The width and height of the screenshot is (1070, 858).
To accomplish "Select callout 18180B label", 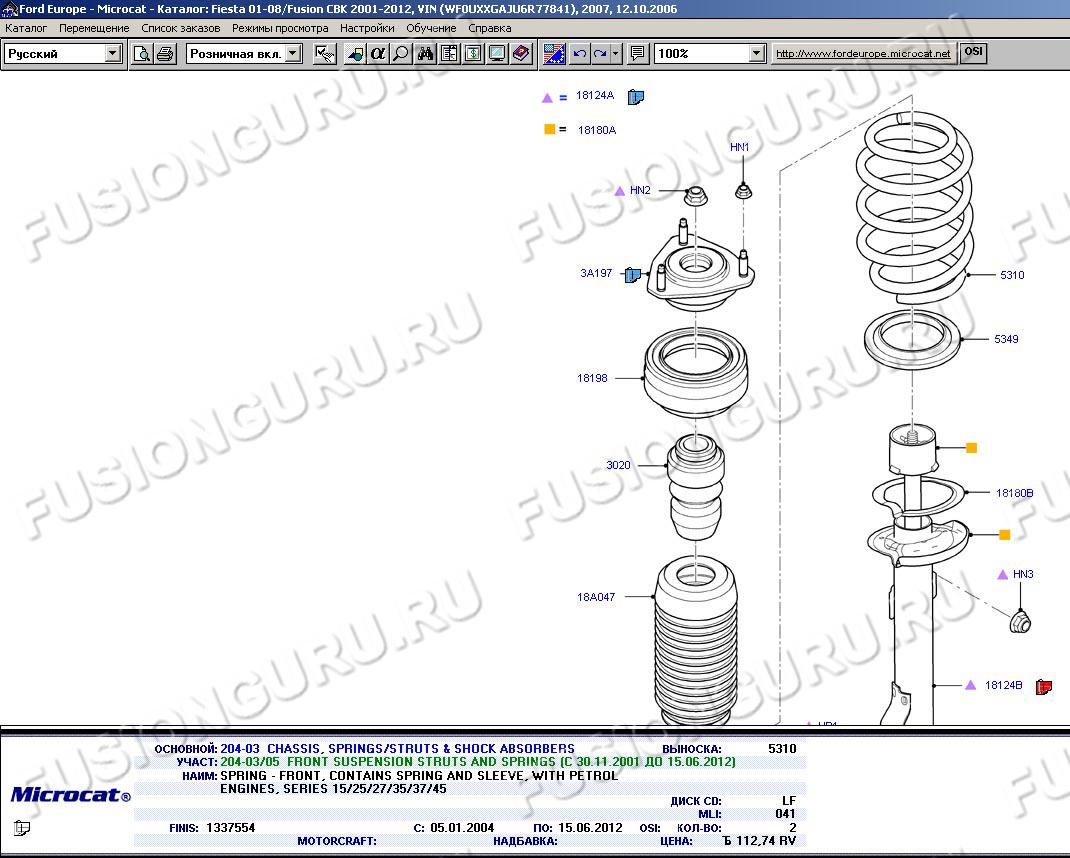I will [x=1014, y=493].
